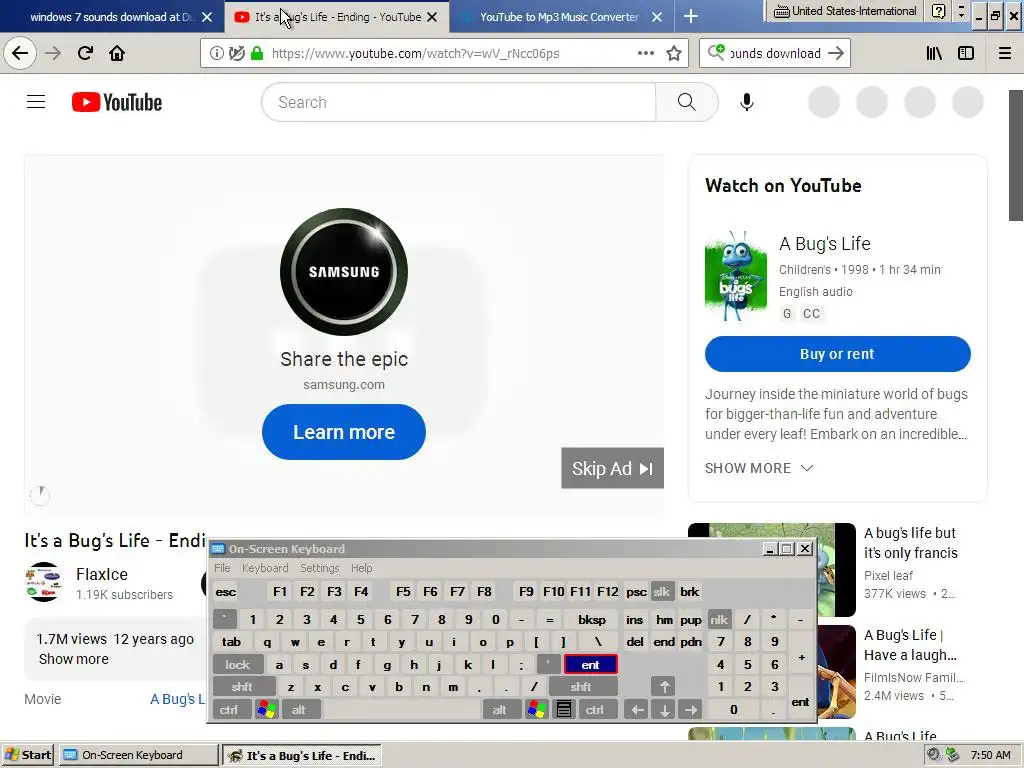Open the A Bug's Life movie title link
This screenshot has width=1024, height=768.
825,244
